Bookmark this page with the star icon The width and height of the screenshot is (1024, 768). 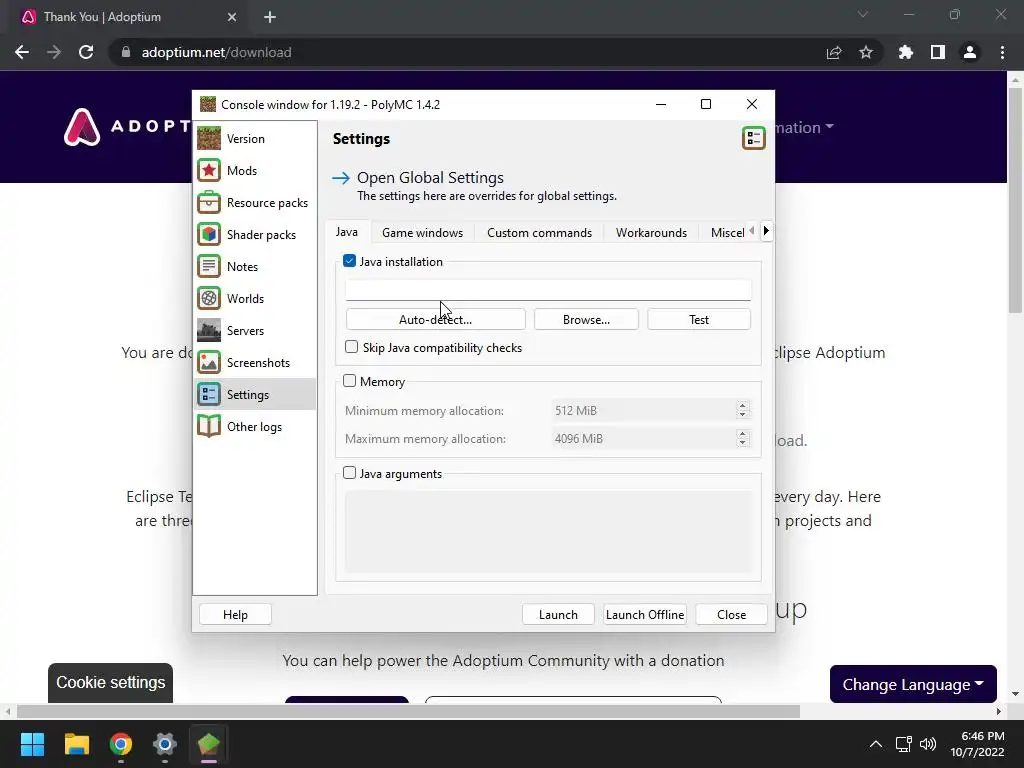pos(865,52)
